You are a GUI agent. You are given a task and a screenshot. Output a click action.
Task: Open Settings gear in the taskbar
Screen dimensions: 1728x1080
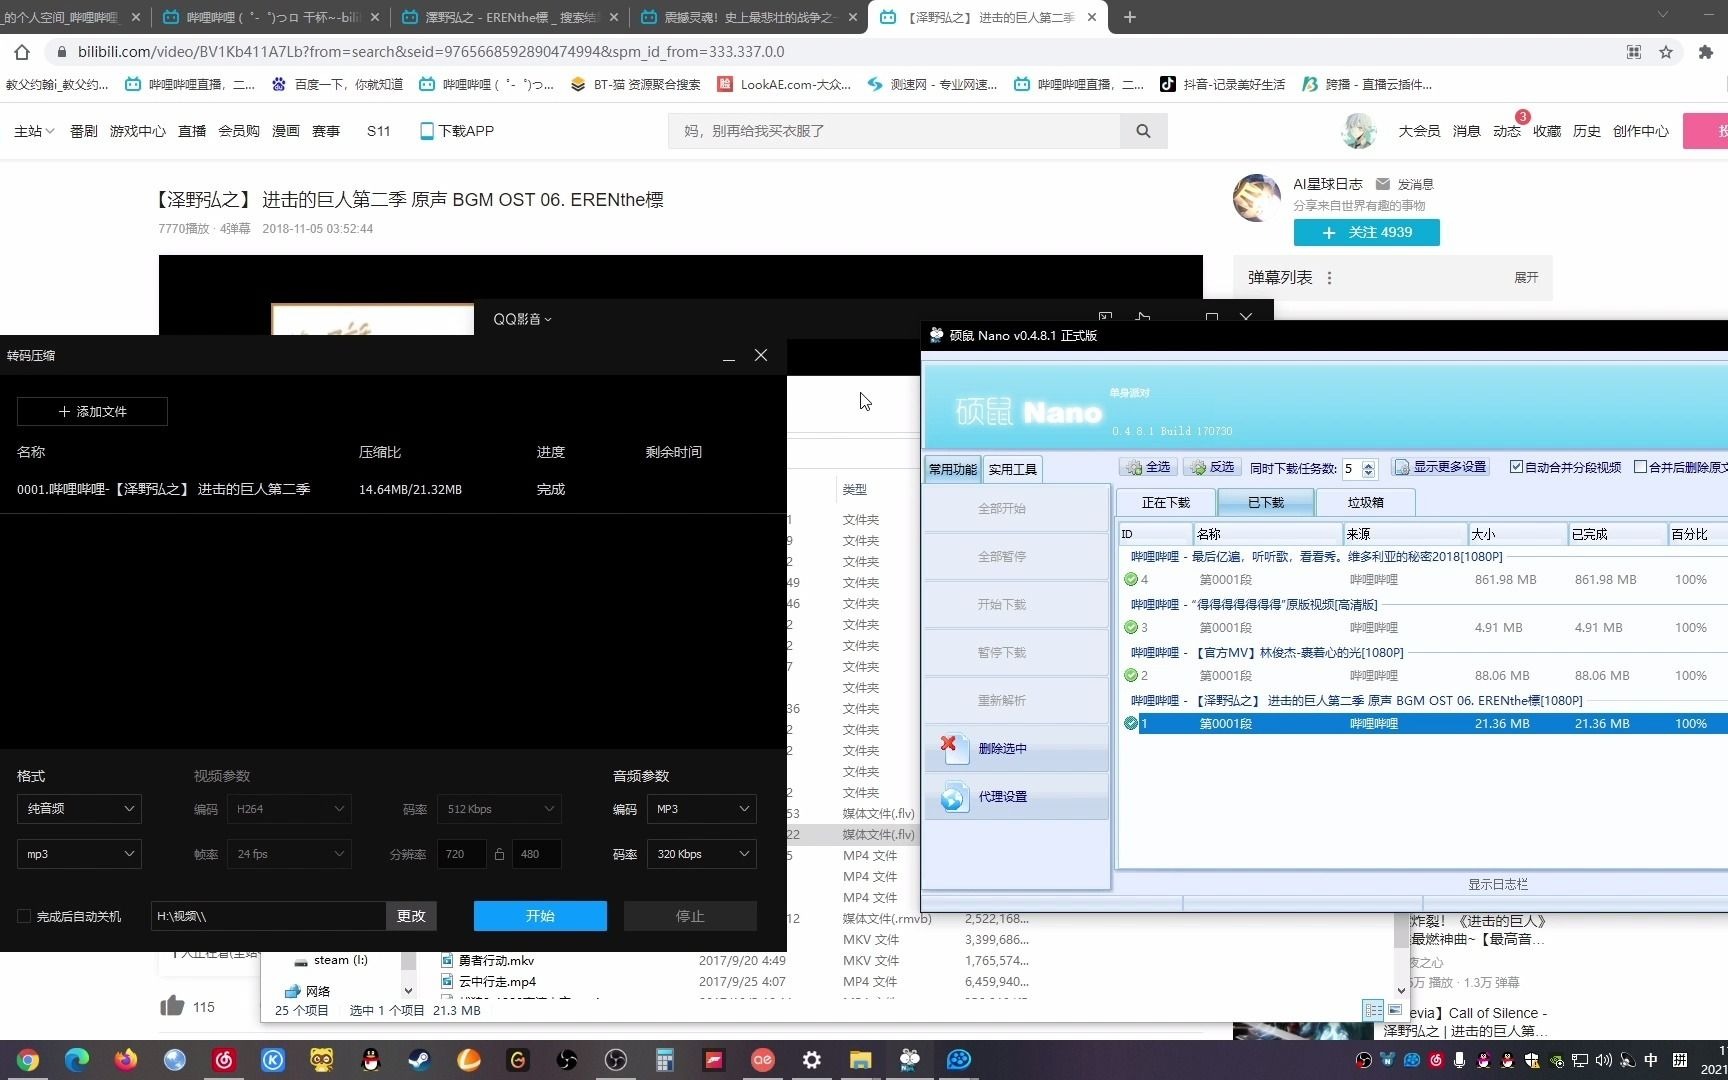812,1060
